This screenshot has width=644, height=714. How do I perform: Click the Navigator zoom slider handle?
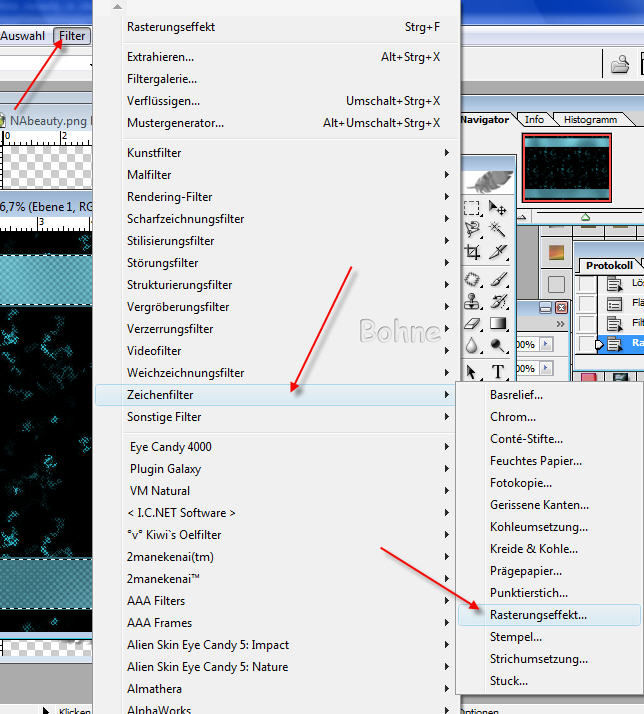[x=586, y=216]
